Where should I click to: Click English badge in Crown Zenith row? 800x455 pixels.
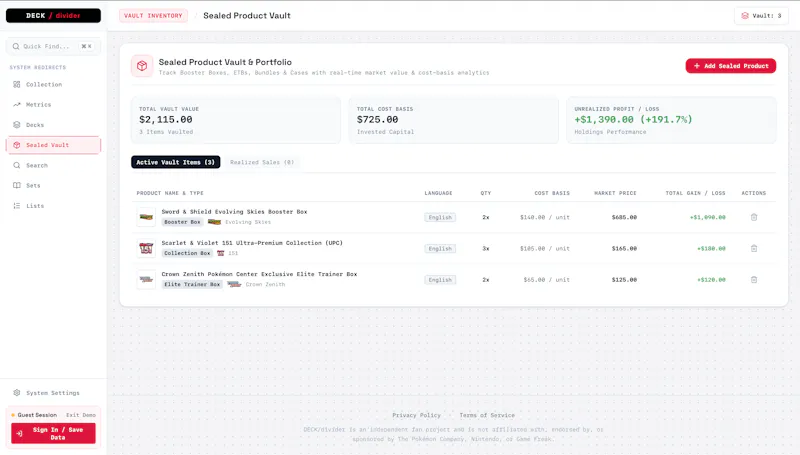[440, 280]
